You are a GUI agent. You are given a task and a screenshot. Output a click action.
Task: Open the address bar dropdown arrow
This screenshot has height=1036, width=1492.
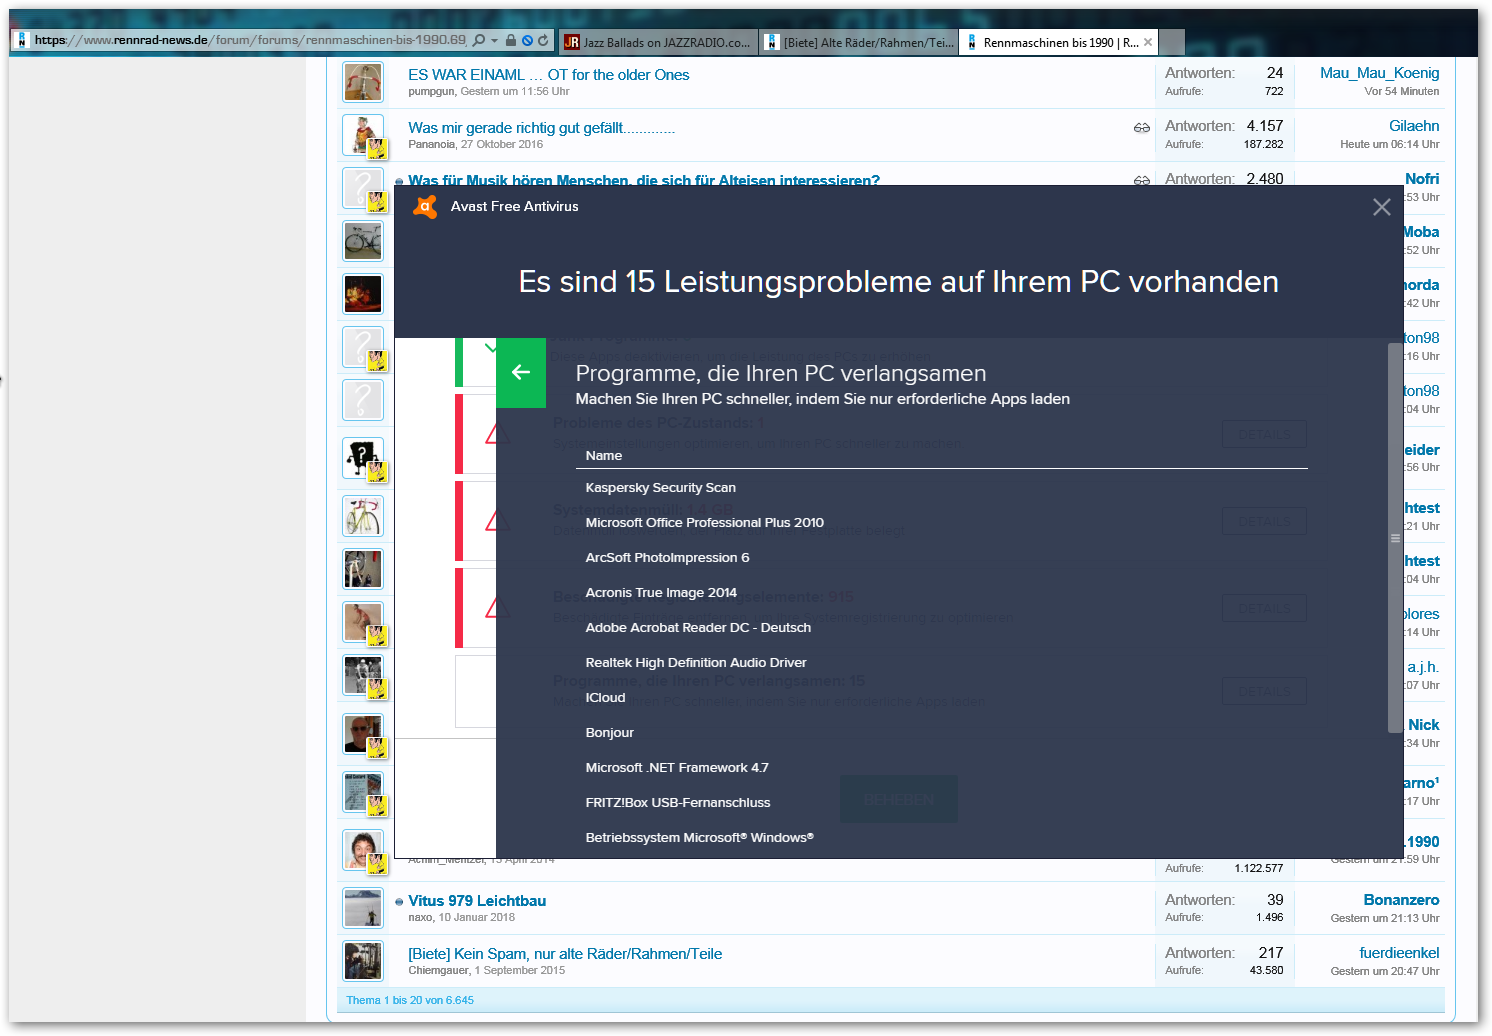tap(494, 41)
